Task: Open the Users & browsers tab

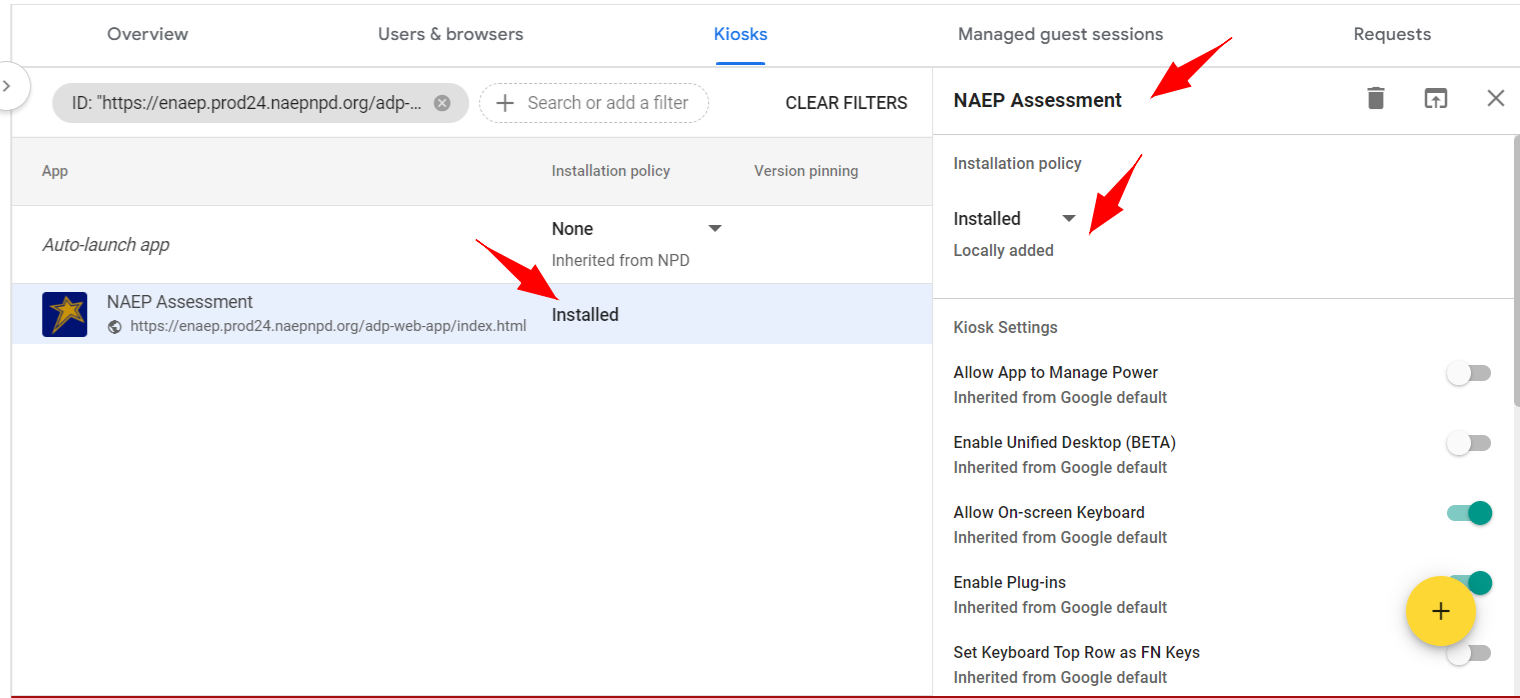Action: pos(450,33)
